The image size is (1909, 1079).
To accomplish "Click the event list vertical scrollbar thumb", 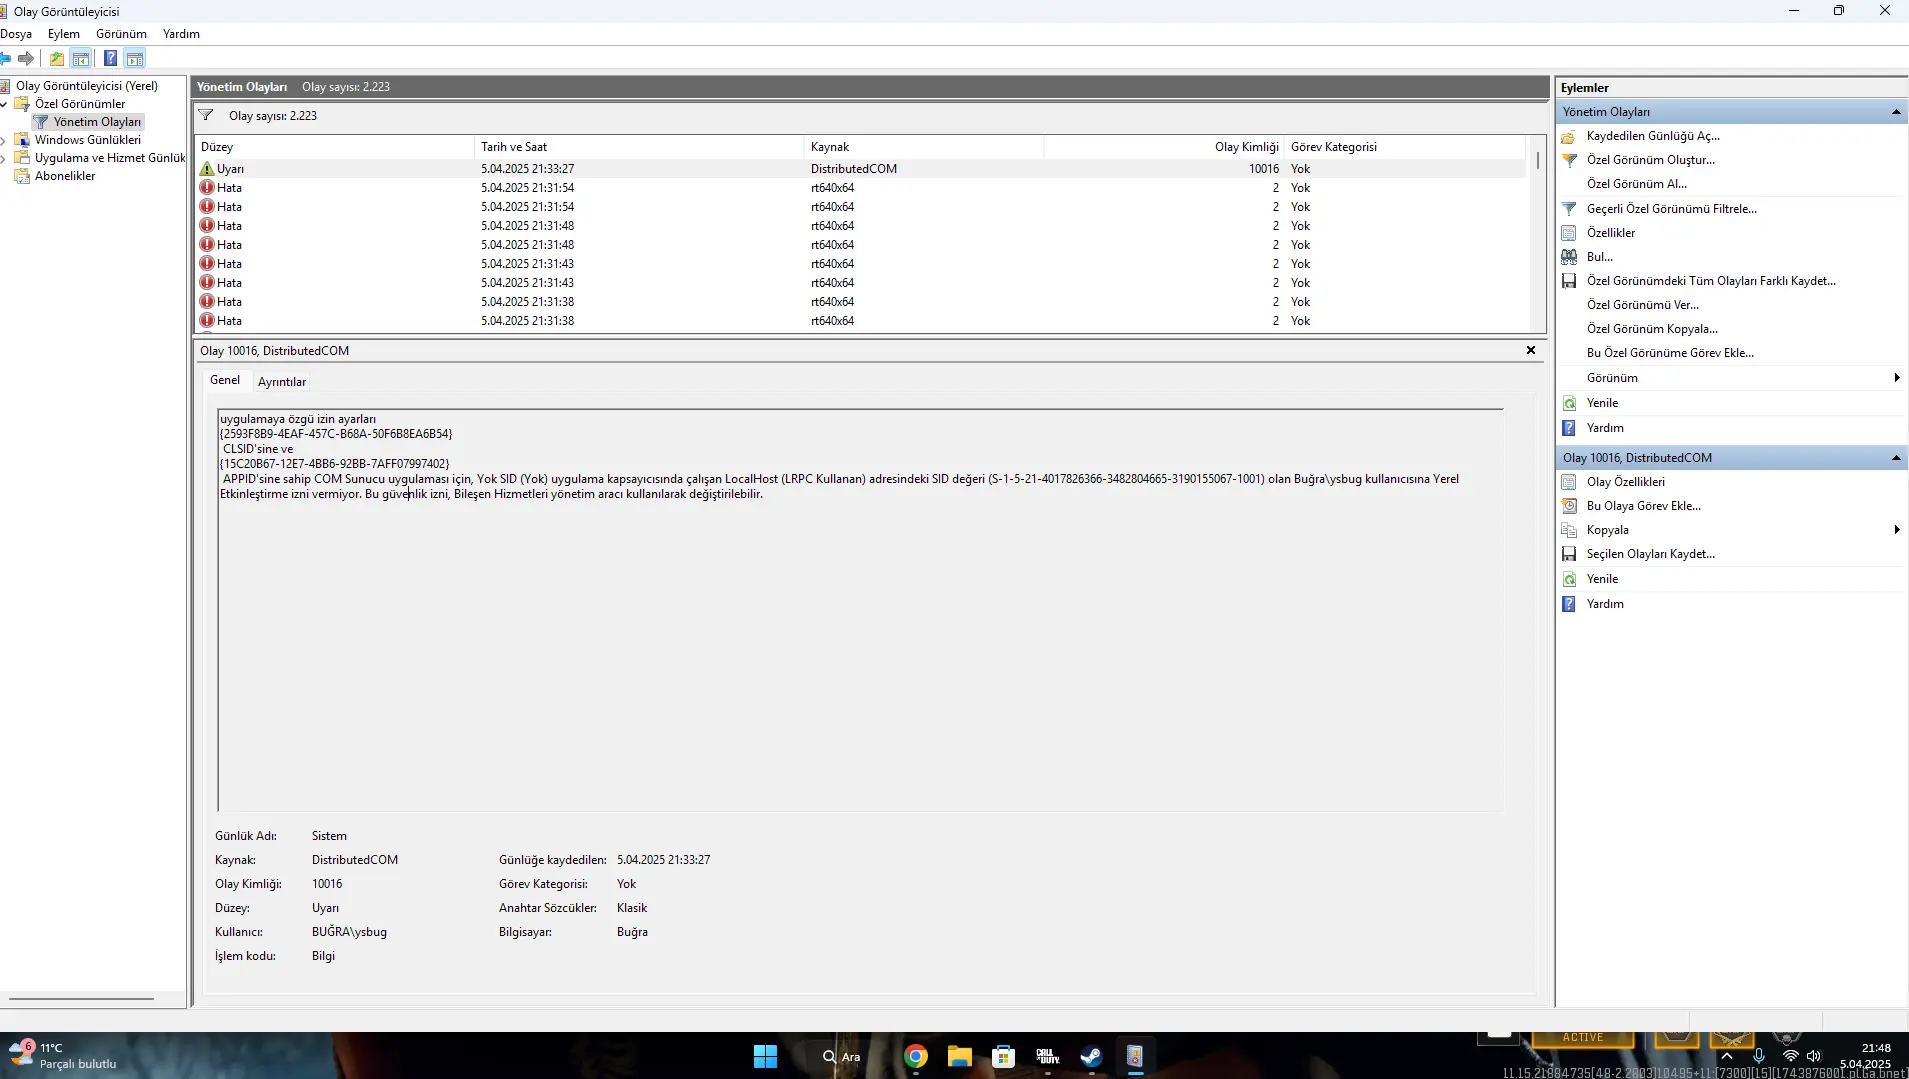I will click(1538, 160).
